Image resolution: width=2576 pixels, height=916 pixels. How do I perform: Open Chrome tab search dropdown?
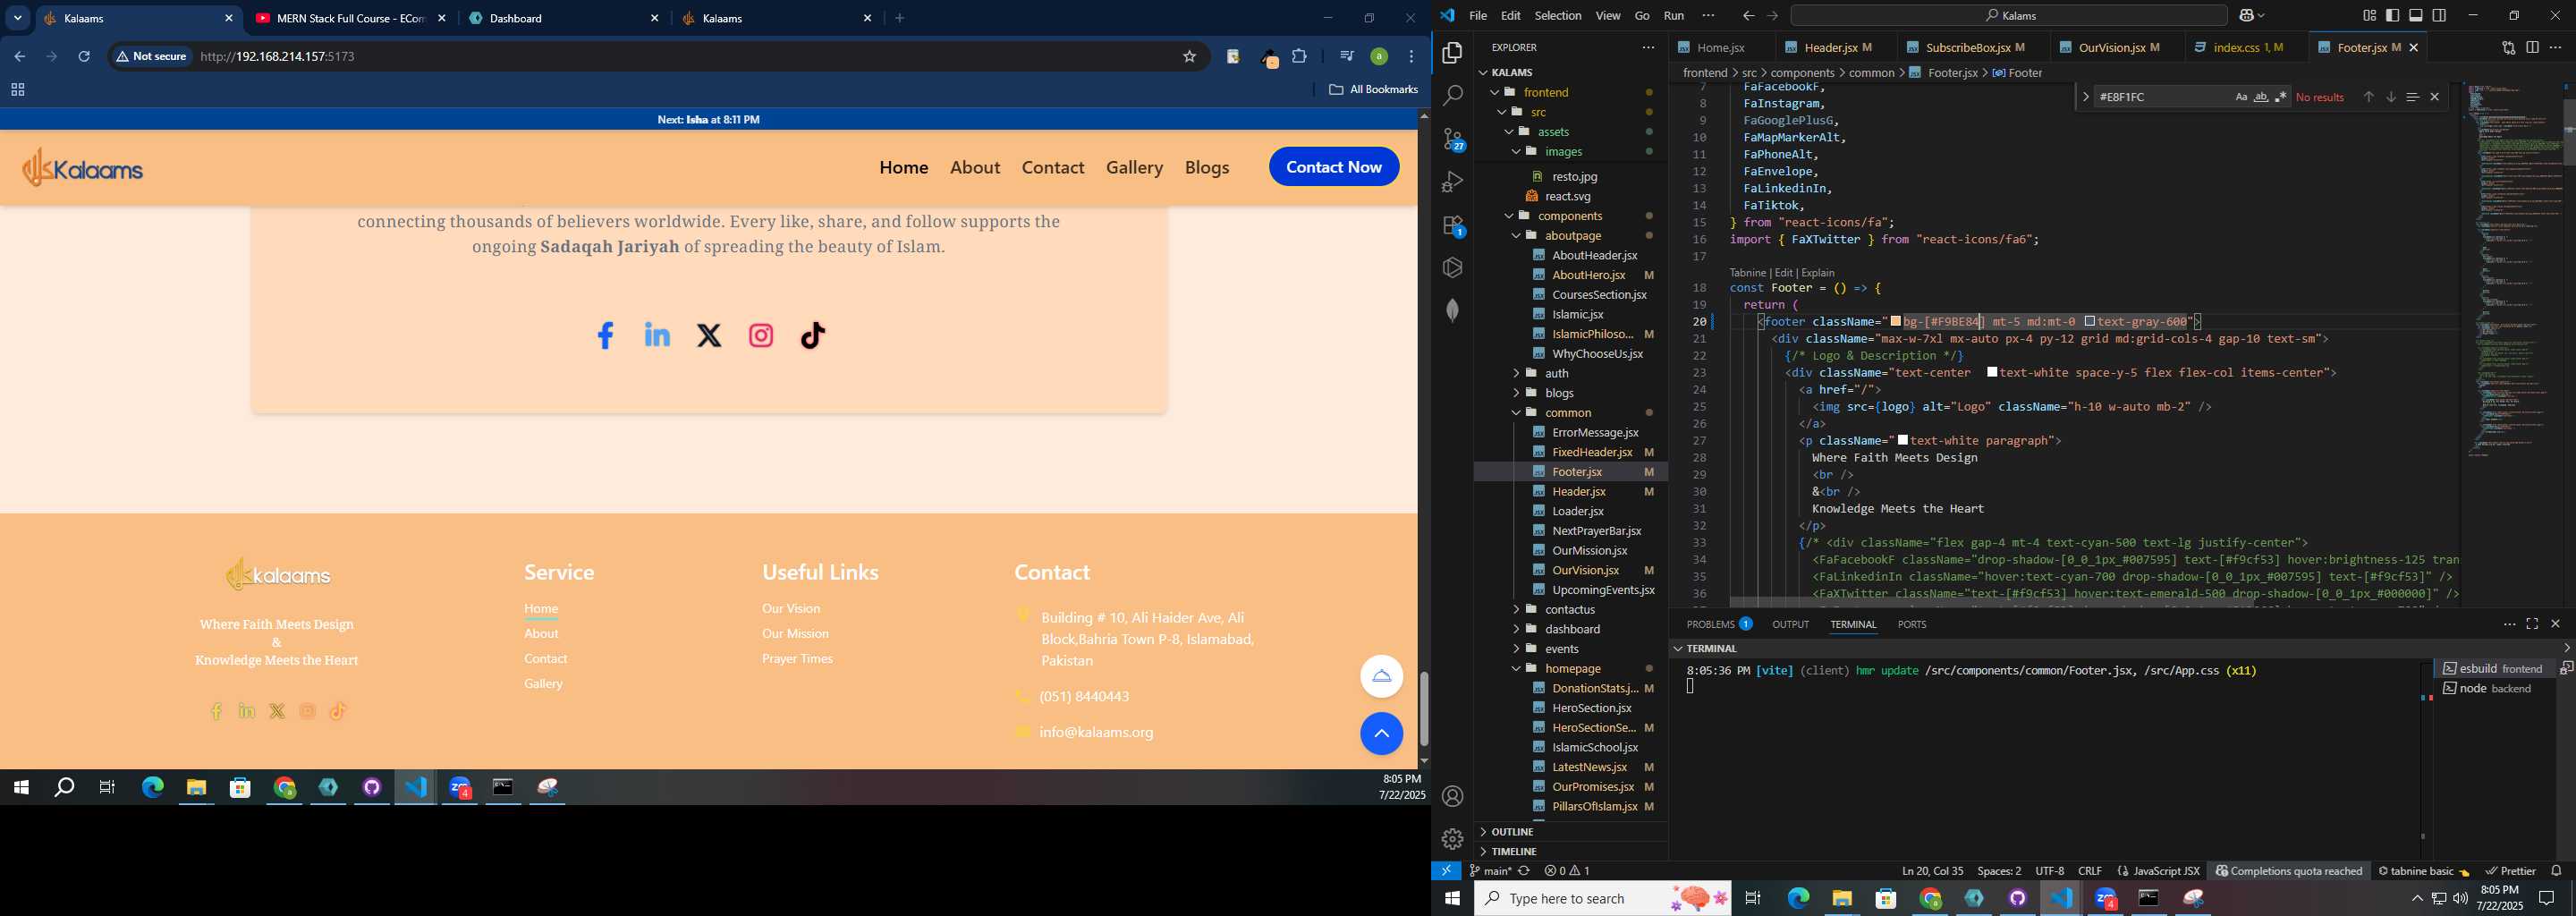click(x=17, y=18)
